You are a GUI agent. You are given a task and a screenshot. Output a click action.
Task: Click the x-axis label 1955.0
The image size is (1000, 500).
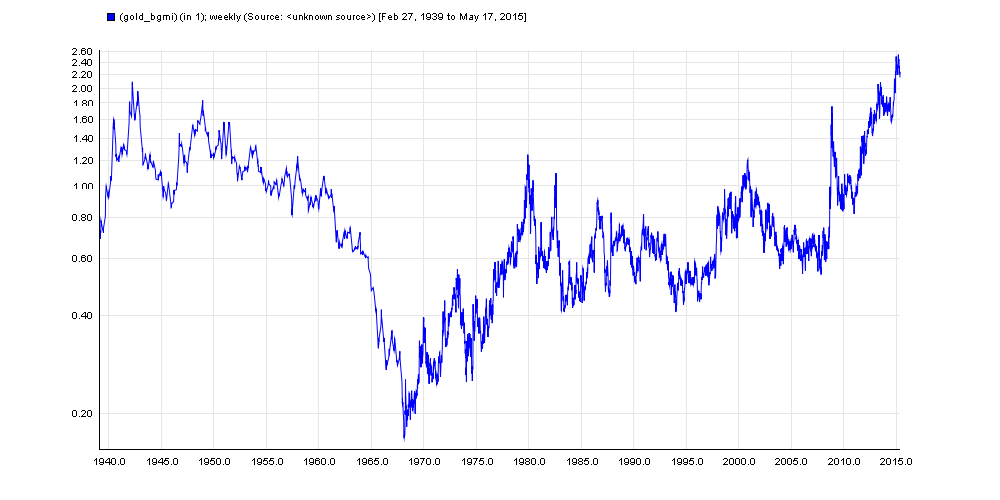point(266,462)
